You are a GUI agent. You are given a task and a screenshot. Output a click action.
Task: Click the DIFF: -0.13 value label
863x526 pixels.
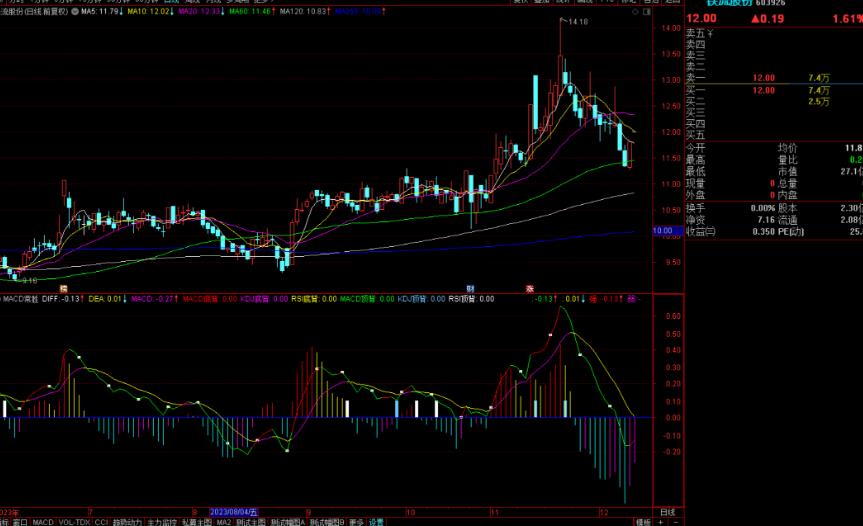point(63,299)
